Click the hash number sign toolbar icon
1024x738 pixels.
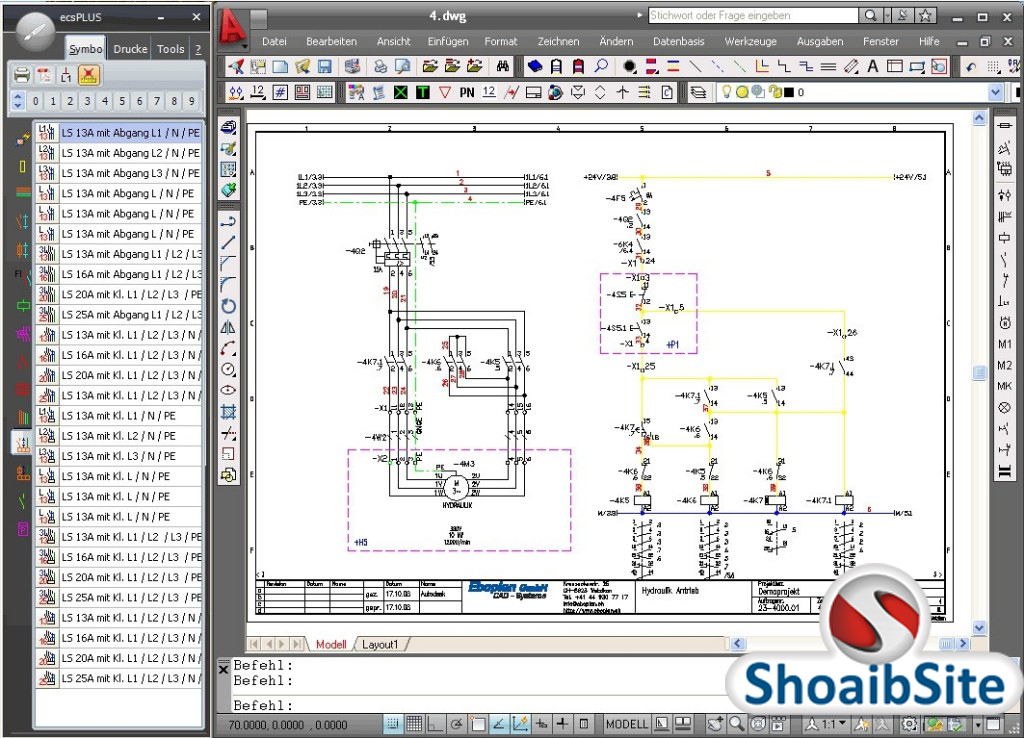tap(280, 93)
